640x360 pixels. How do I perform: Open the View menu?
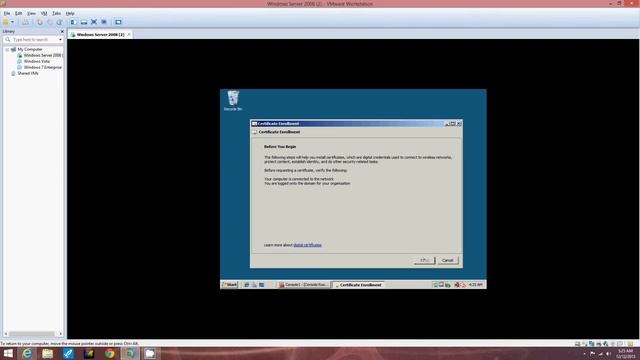31,13
